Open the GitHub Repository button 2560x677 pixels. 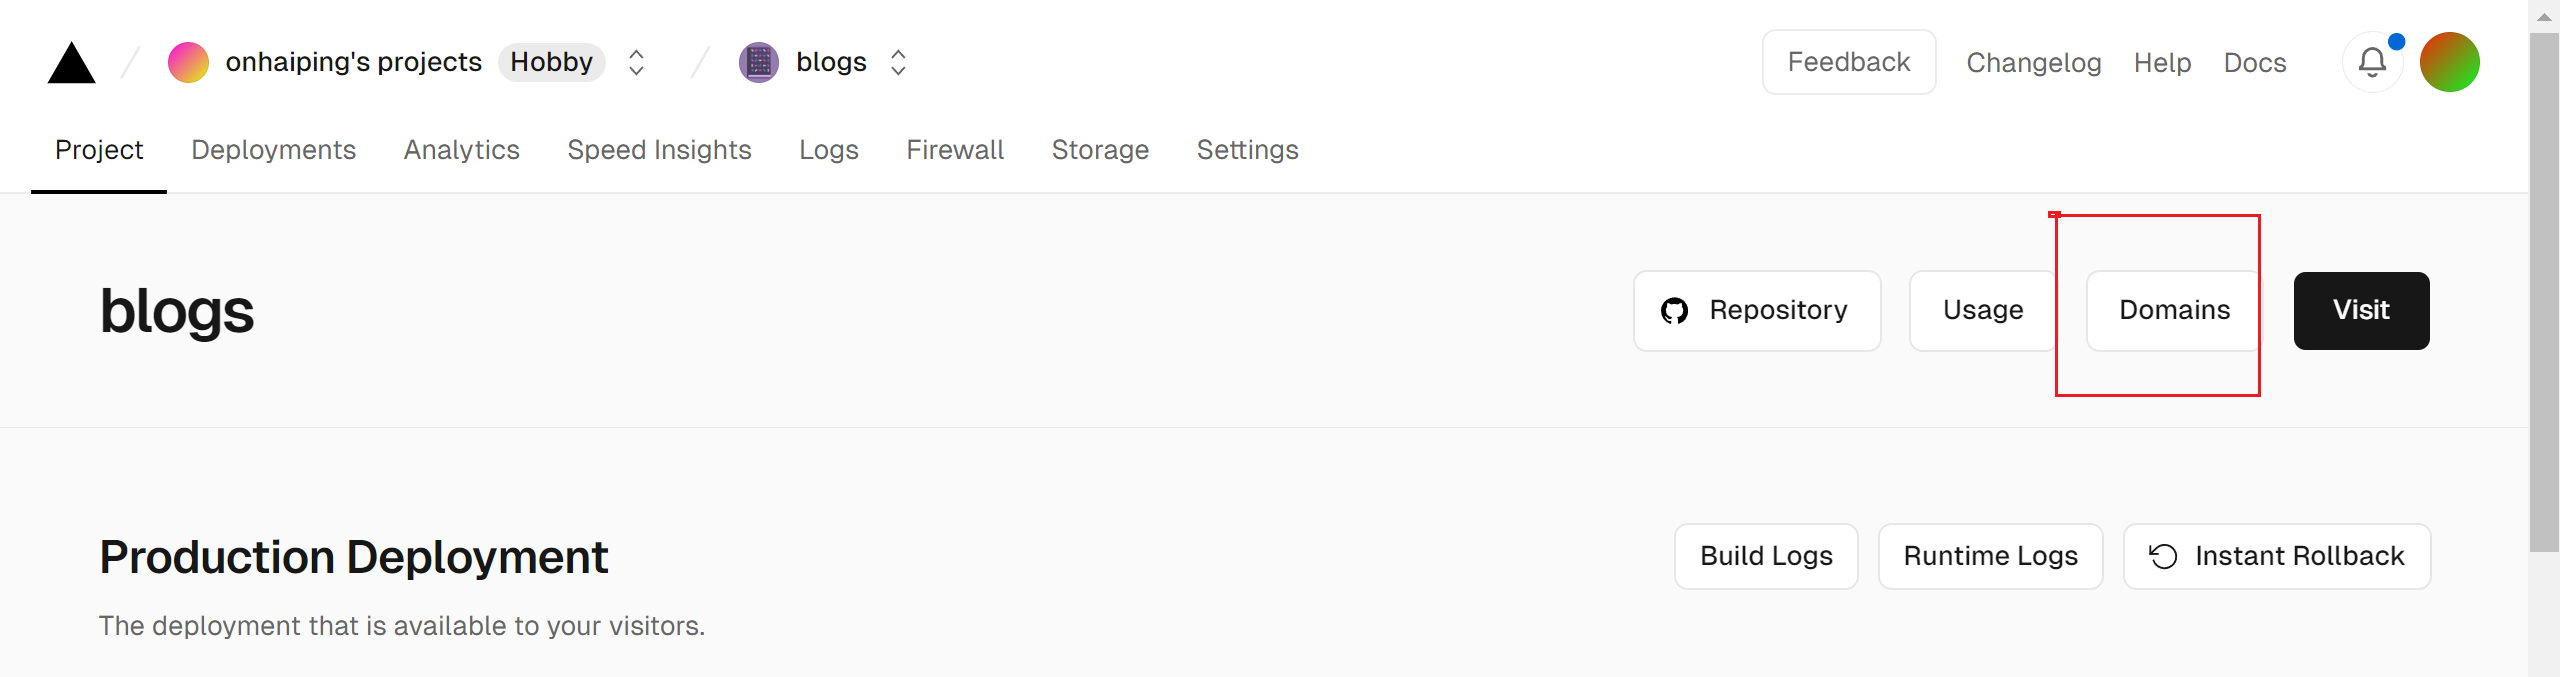pyautogui.click(x=1757, y=311)
